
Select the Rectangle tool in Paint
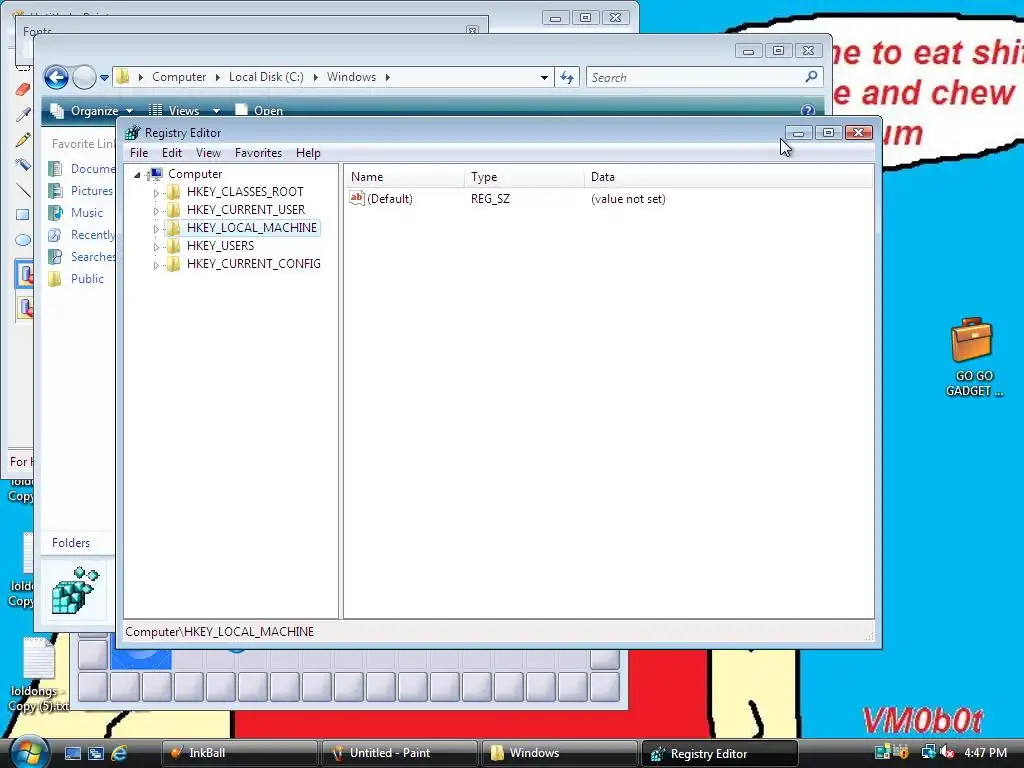tap(23, 214)
